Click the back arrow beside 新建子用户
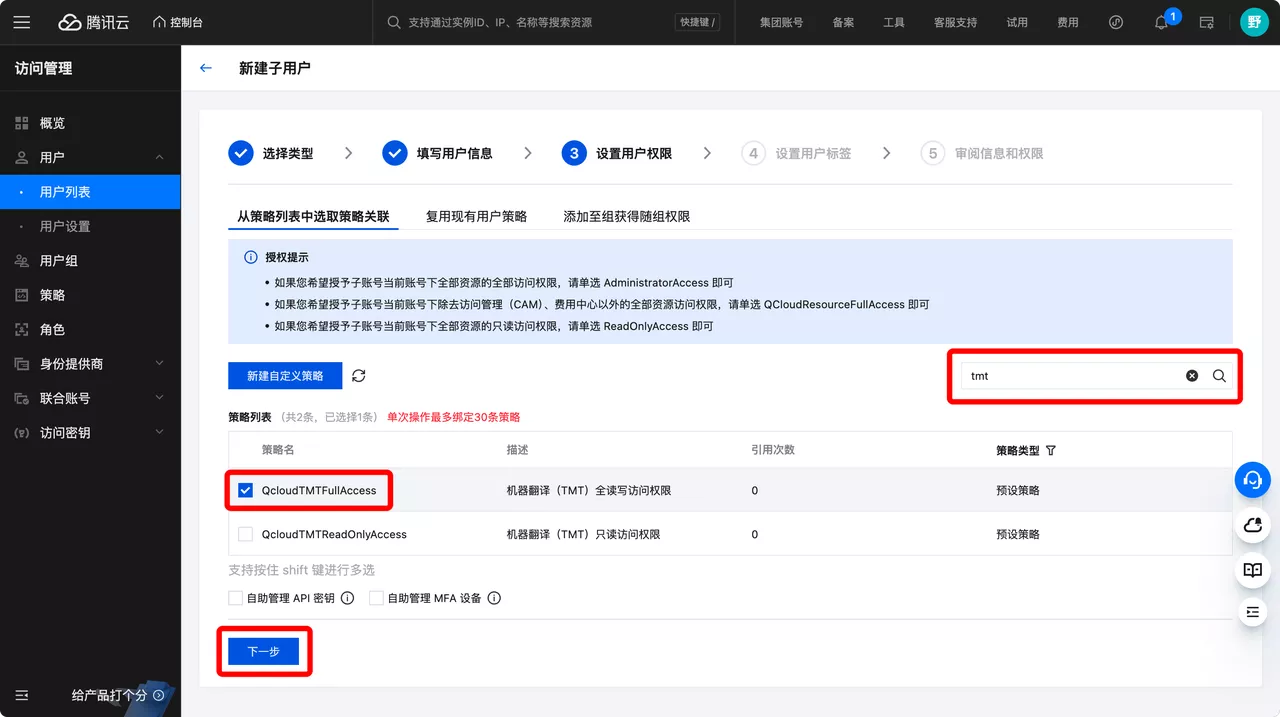 pos(205,68)
